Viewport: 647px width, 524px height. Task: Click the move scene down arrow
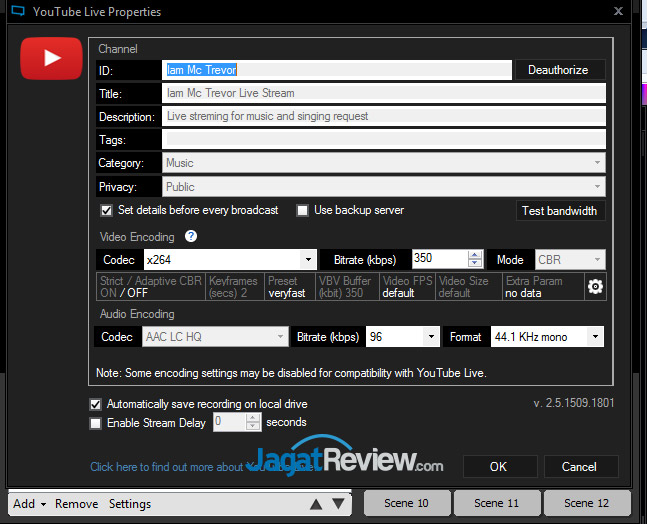(338, 504)
